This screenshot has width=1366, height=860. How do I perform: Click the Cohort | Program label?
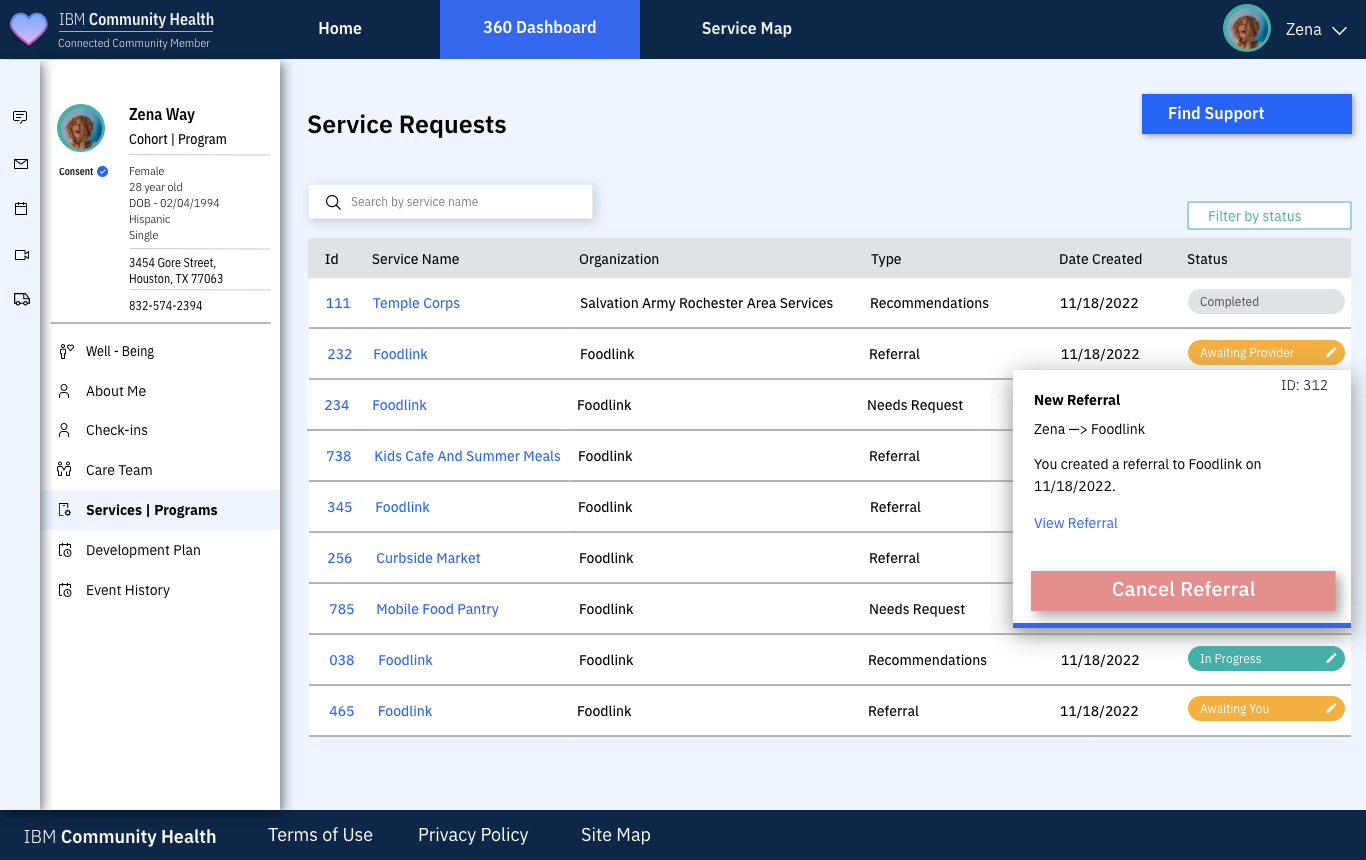[x=178, y=139]
